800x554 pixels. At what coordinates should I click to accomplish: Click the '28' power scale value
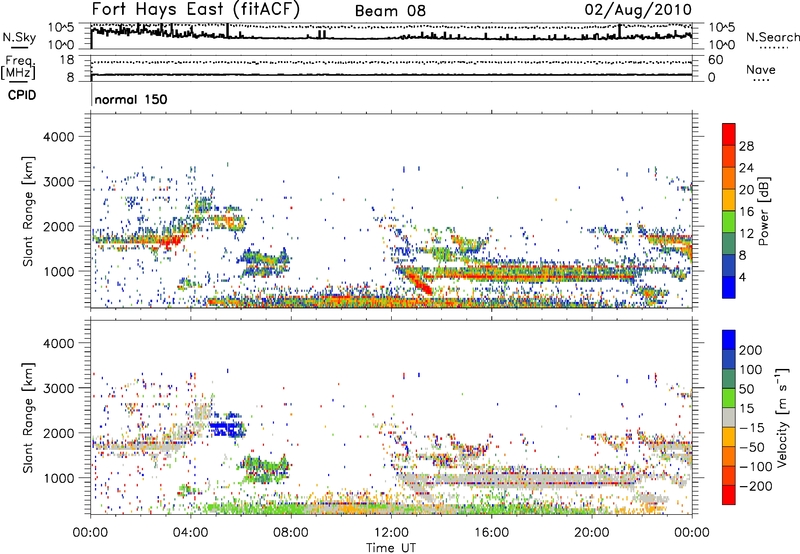pos(746,146)
